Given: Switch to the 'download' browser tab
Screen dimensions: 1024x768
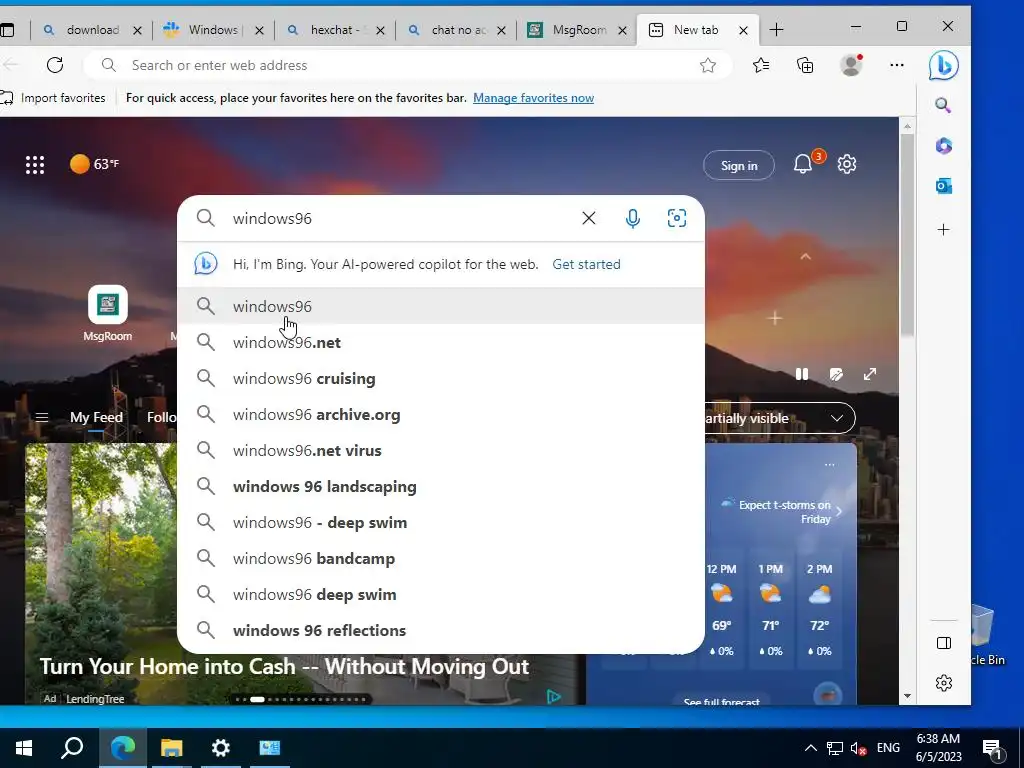Looking at the screenshot, I should click(x=91, y=30).
